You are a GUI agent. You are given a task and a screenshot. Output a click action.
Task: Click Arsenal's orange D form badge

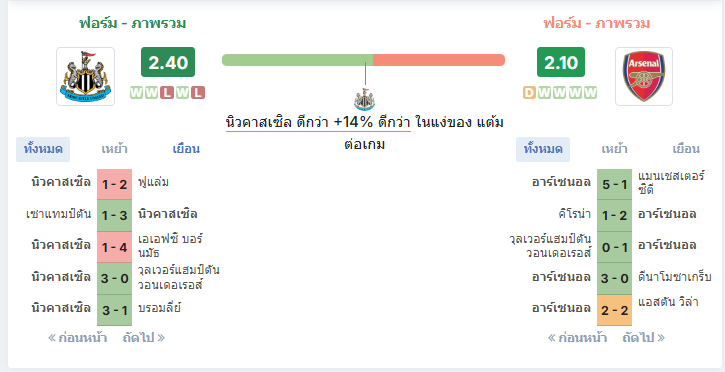click(x=529, y=93)
